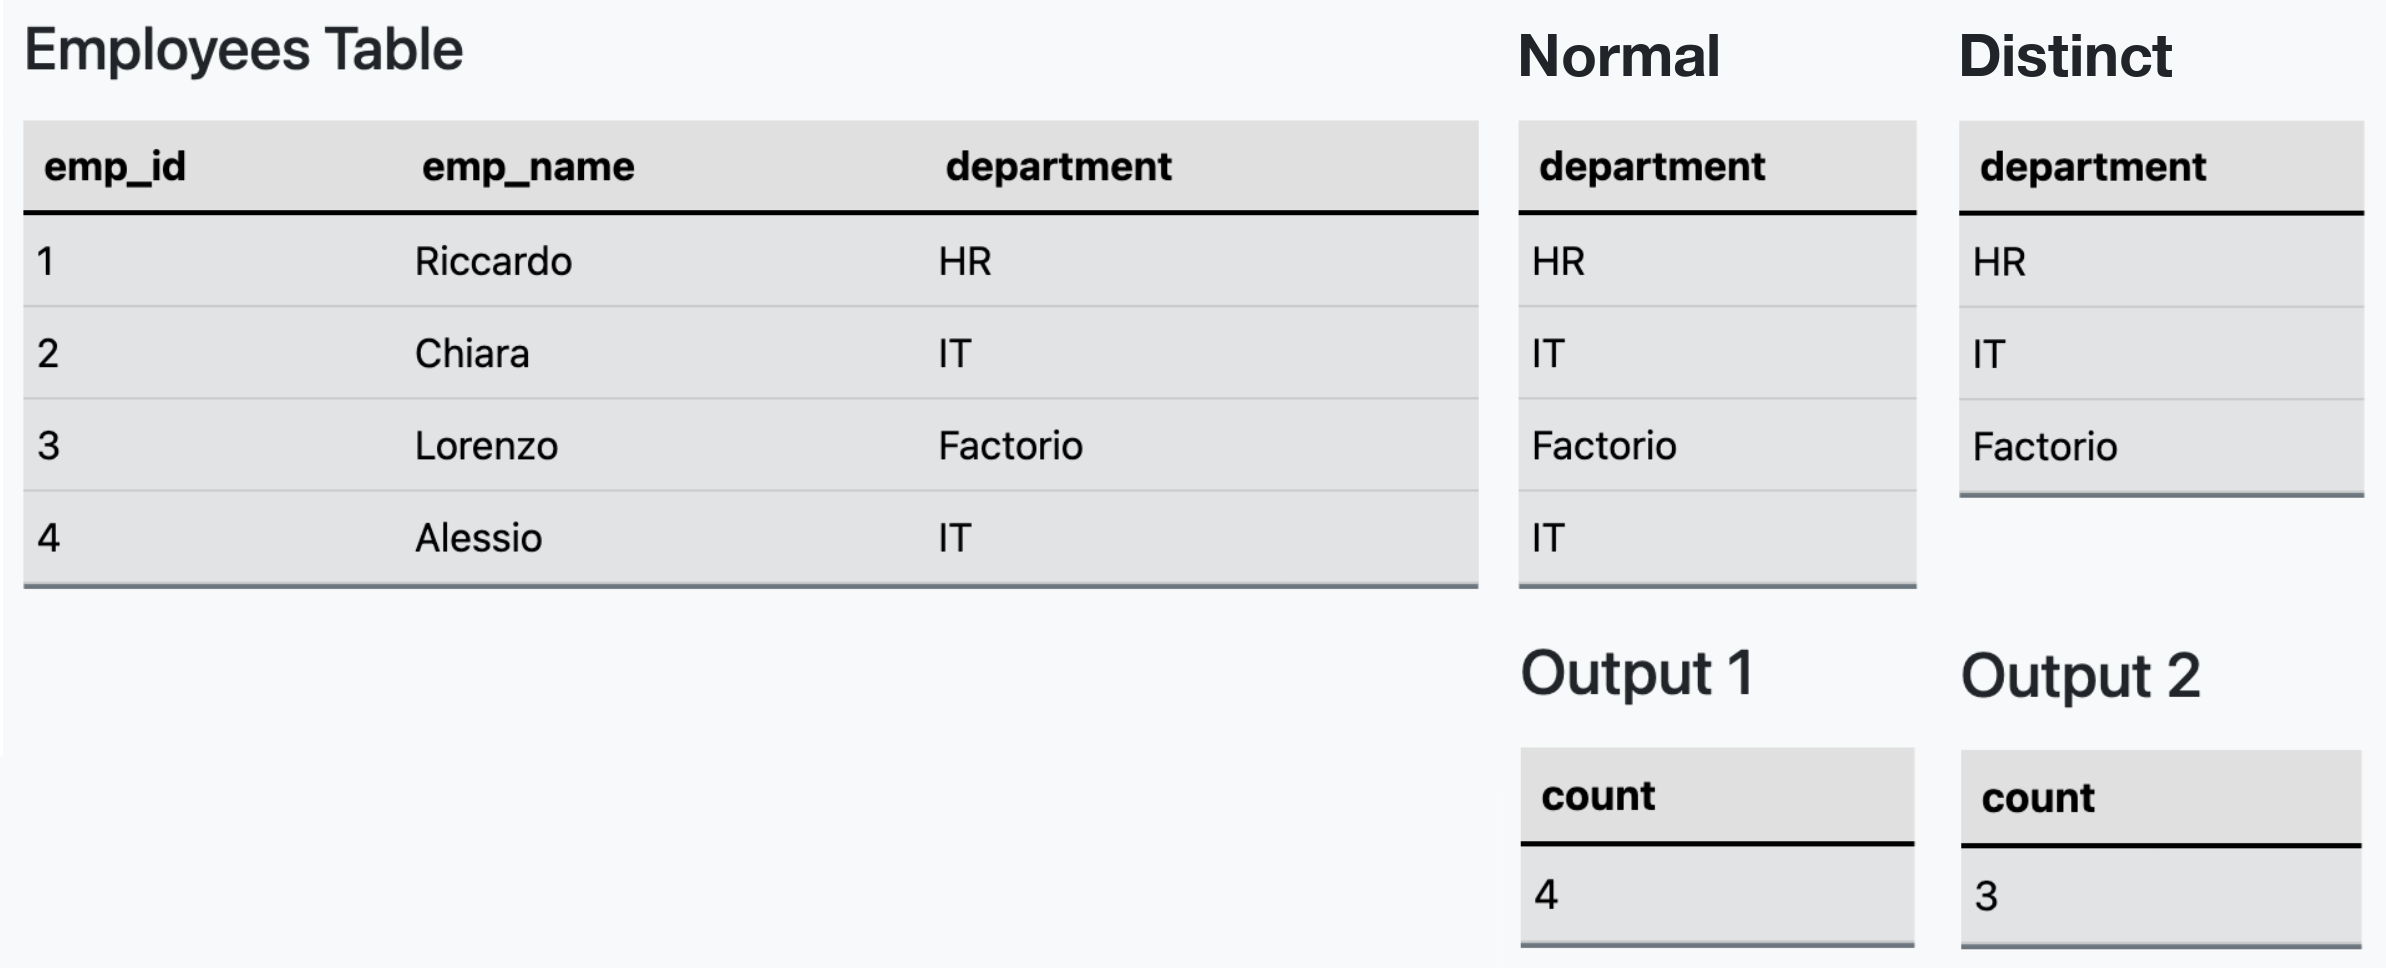
Task: Click the Distinct heading
Action: click(x=2065, y=56)
